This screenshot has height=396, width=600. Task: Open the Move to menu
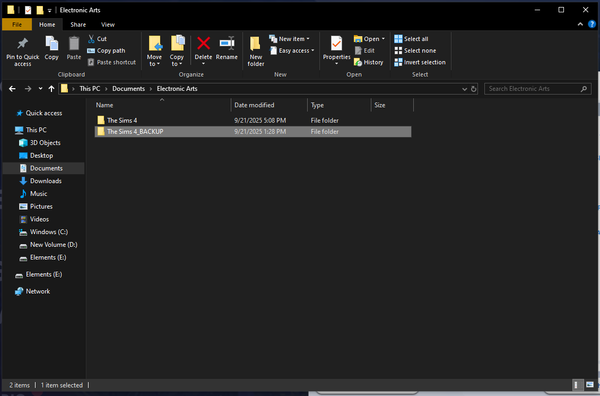pos(155,51)
